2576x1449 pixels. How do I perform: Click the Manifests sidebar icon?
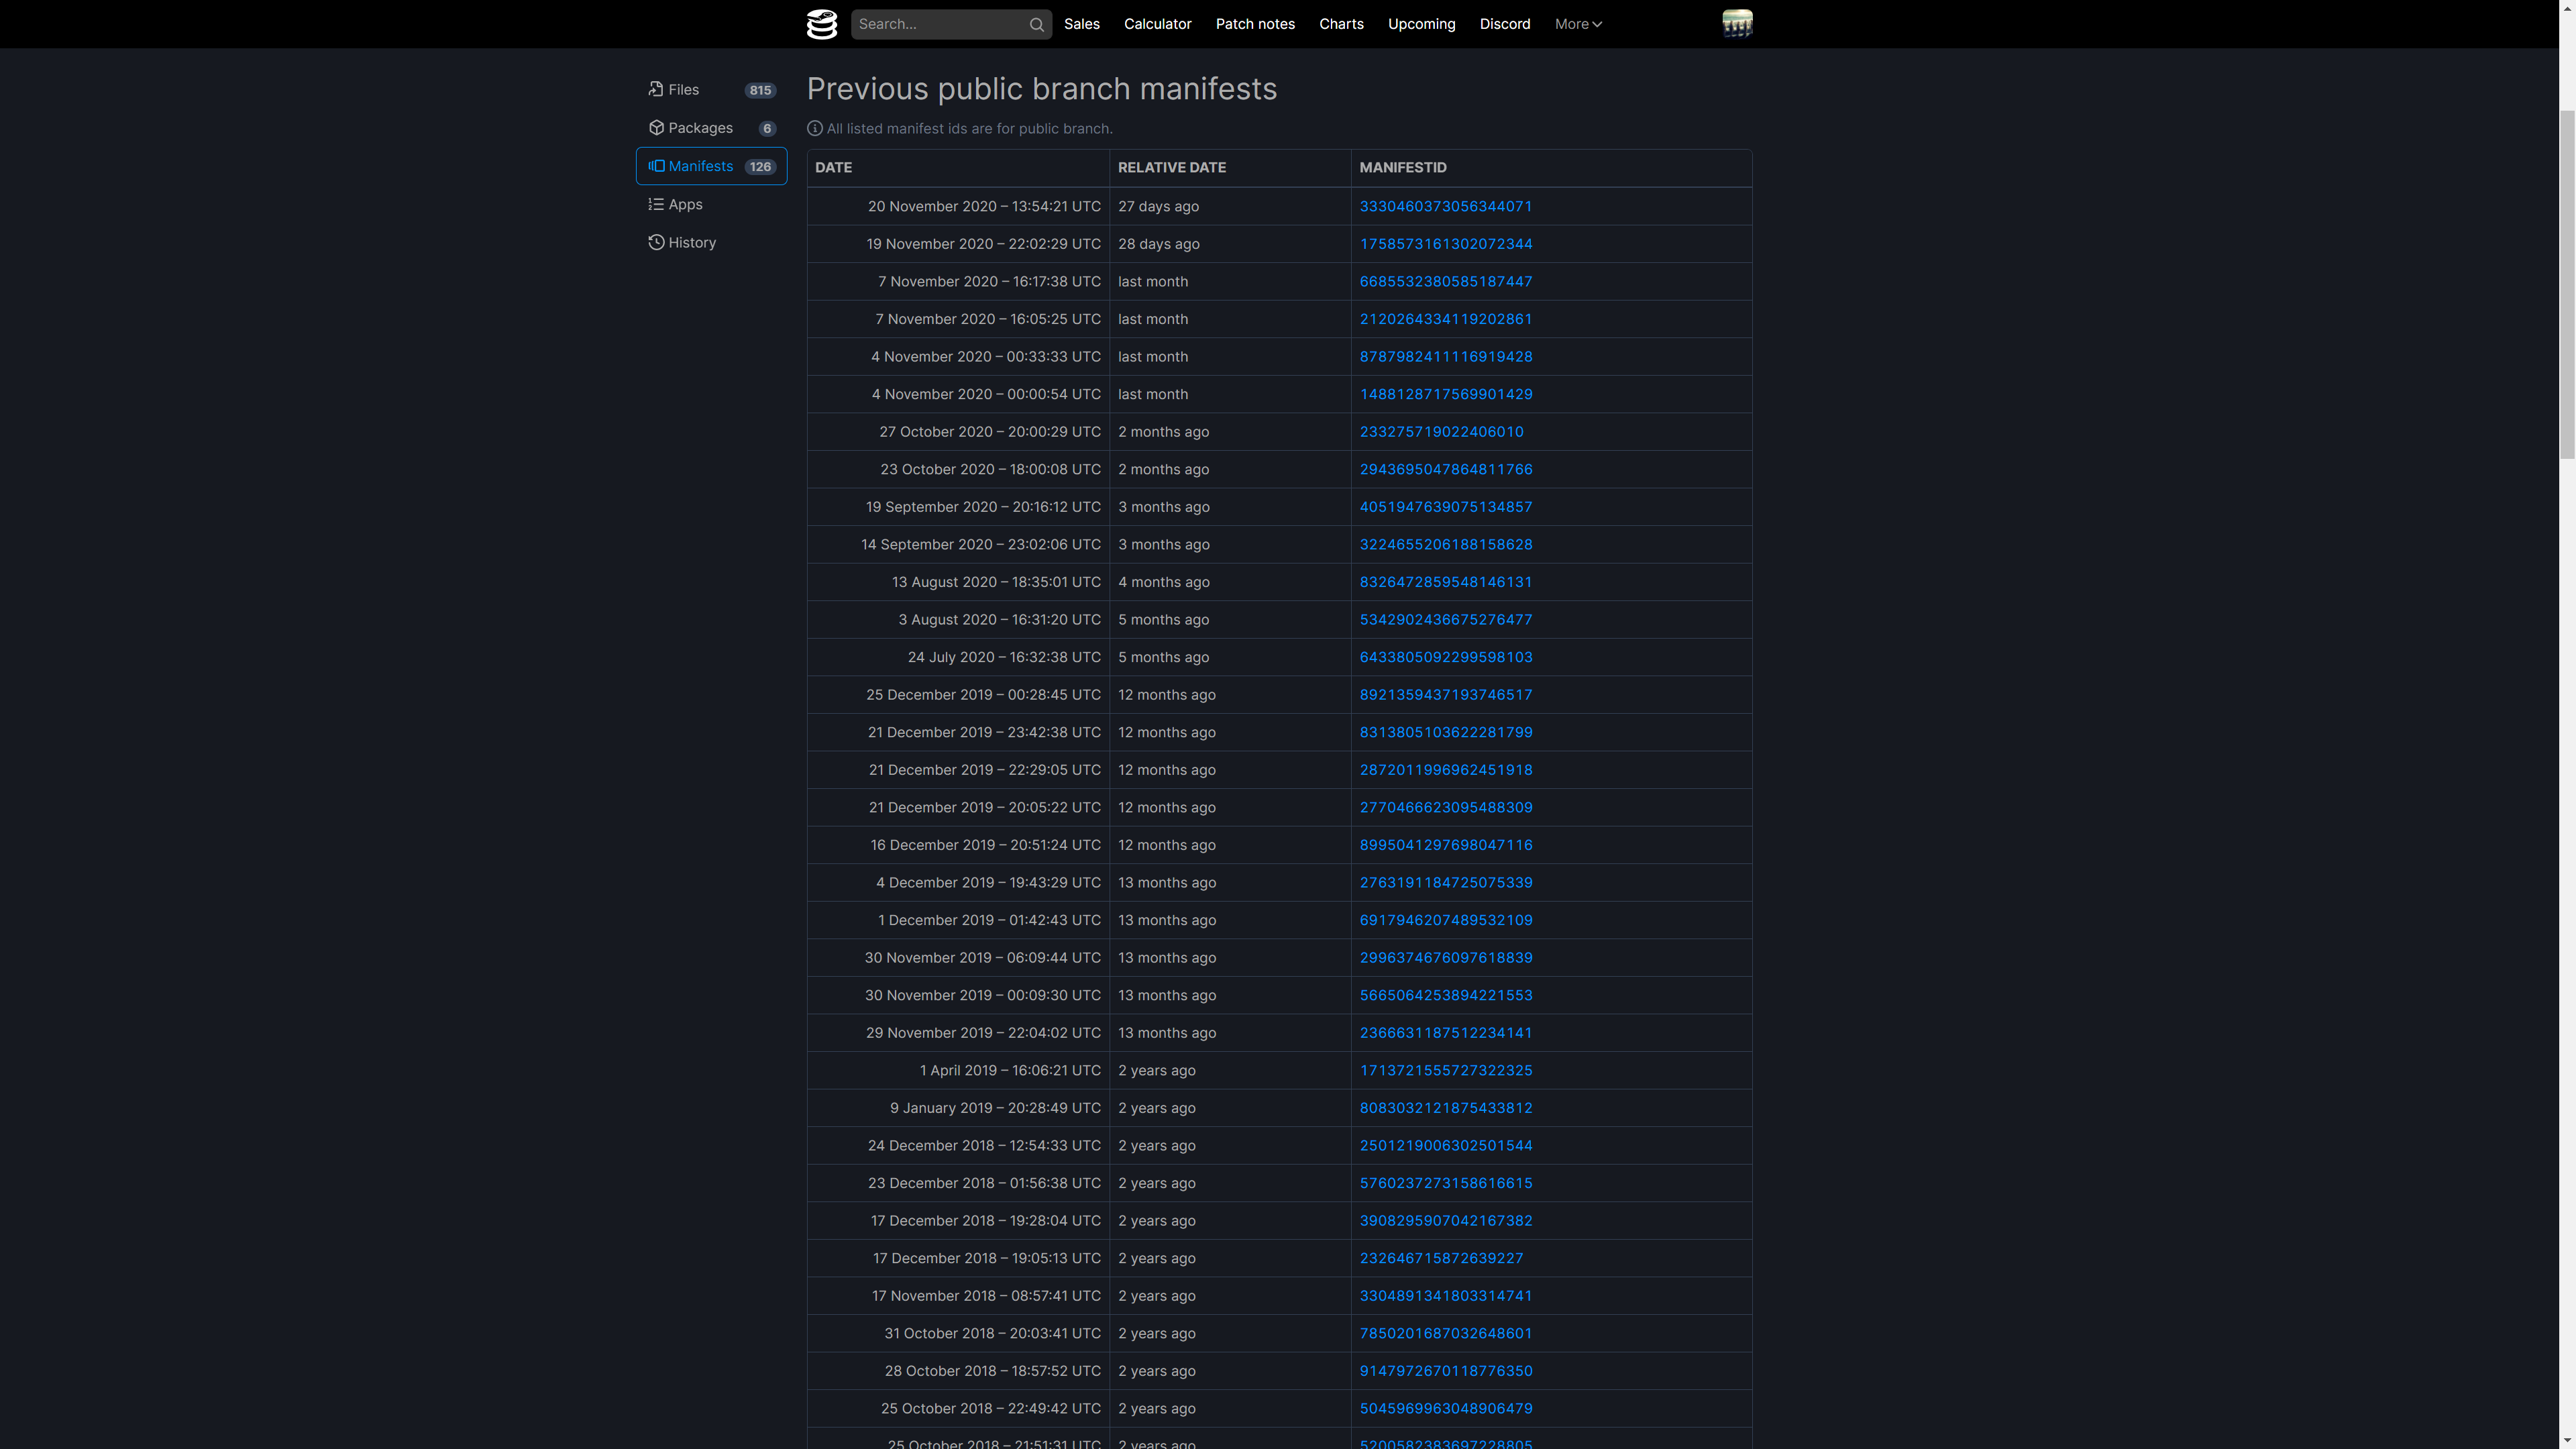click(656, 166)
